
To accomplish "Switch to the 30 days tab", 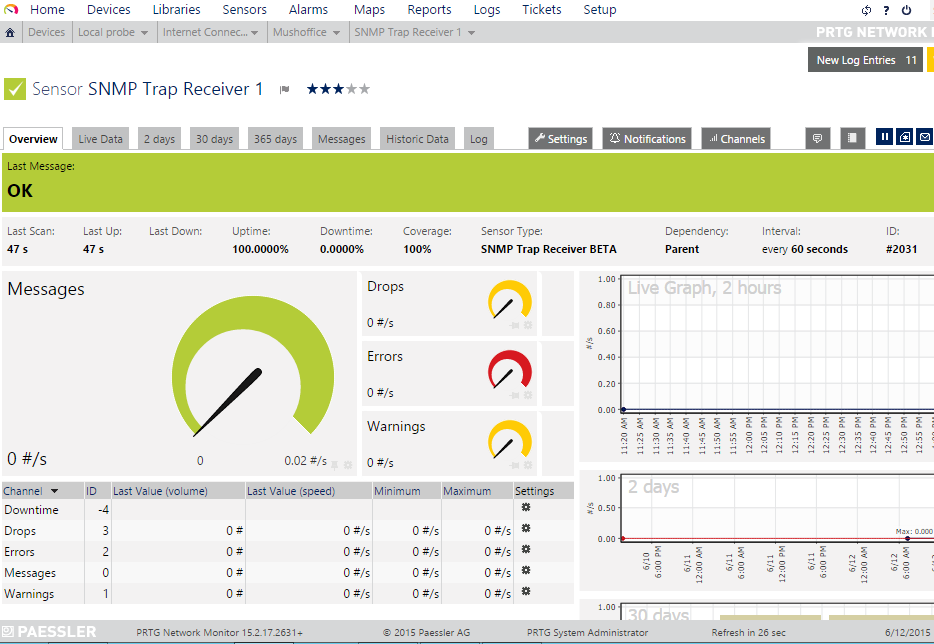I will pos(214,139).
